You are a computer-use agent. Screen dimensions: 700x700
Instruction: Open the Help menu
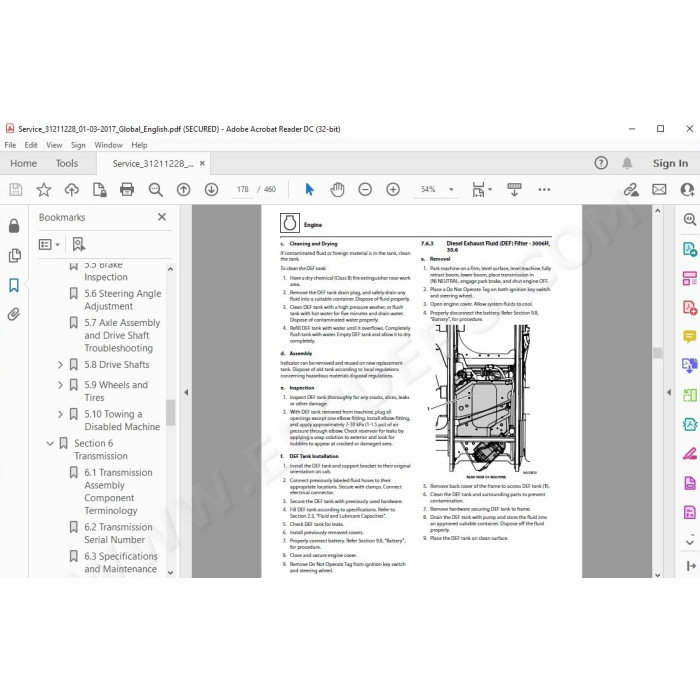pos(139,145)
